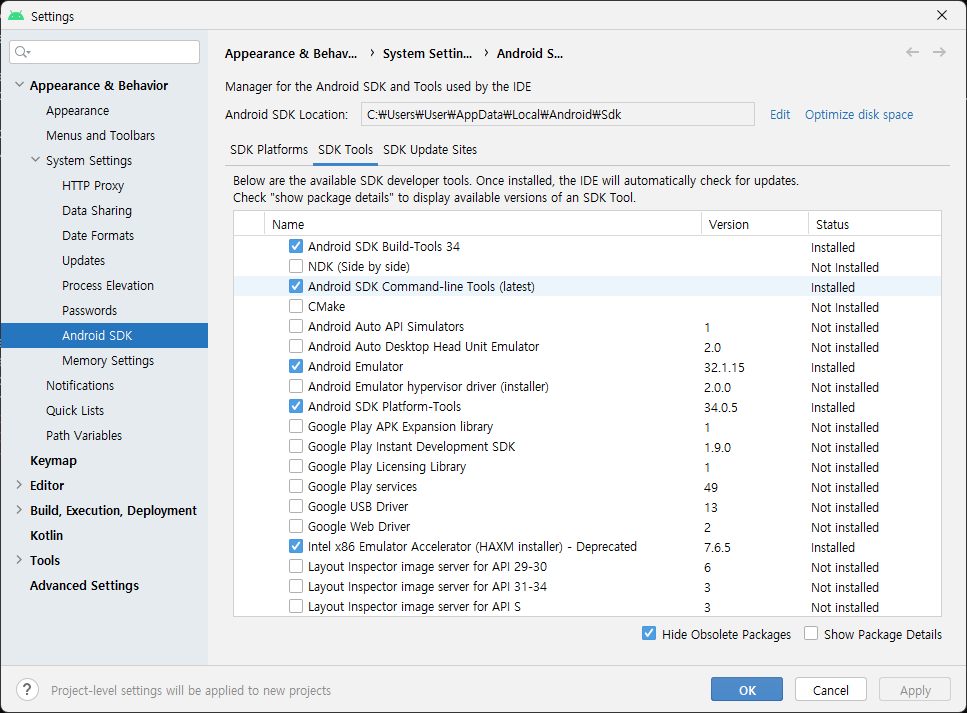Check Google Play Licensing Library

296,466
